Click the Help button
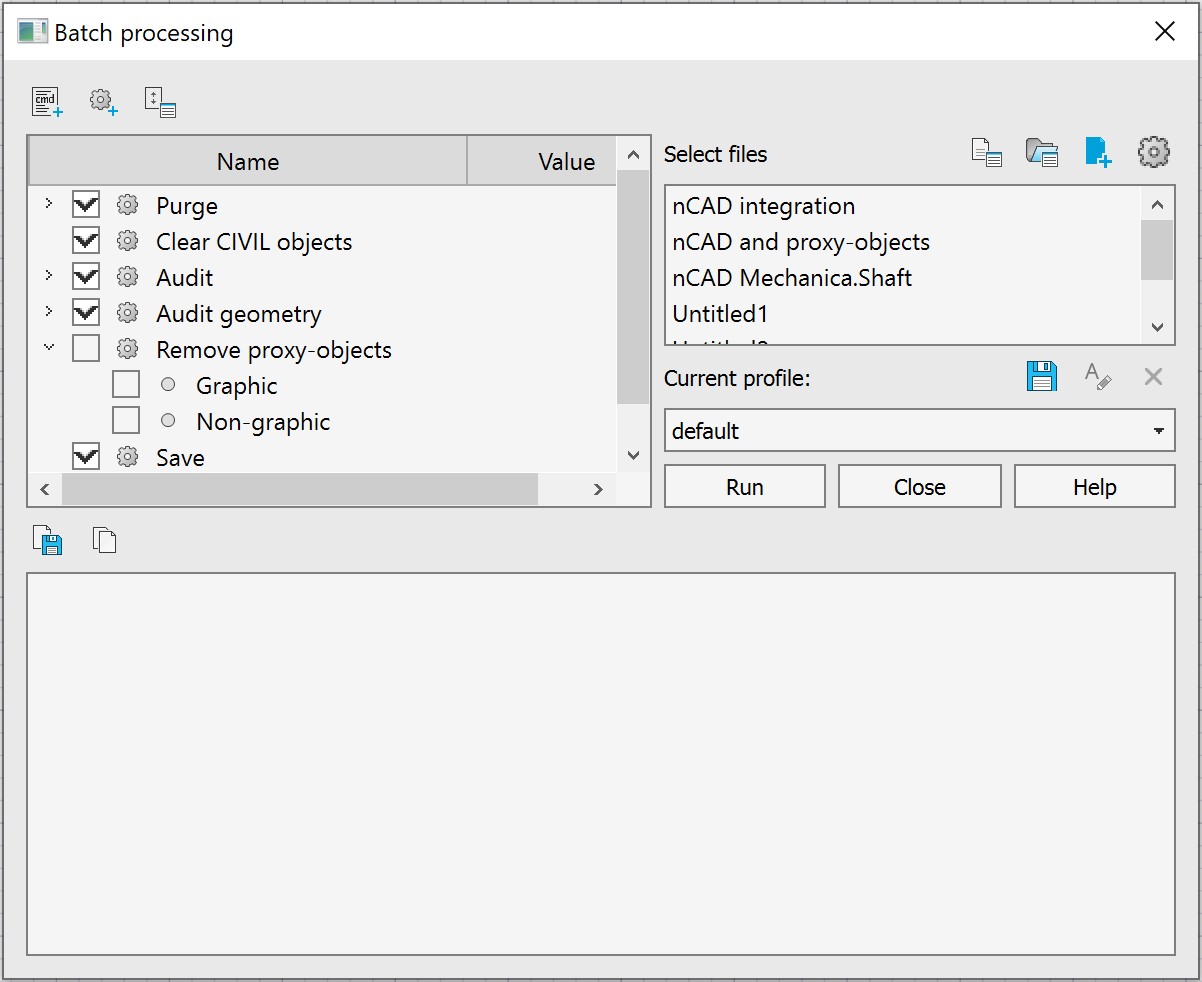Screen dimensions: 1202x982 coord(1094,487)
